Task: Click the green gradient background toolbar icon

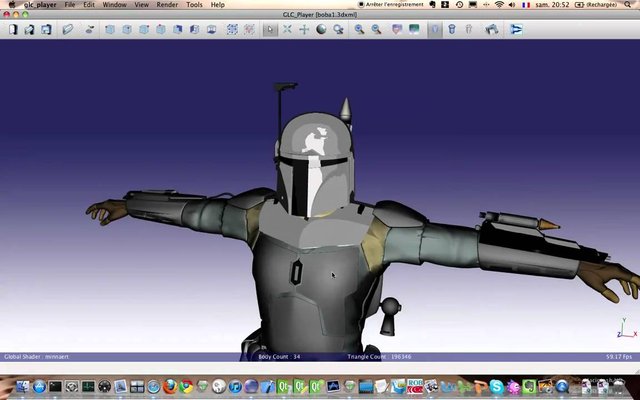Action: click(414, 29)
